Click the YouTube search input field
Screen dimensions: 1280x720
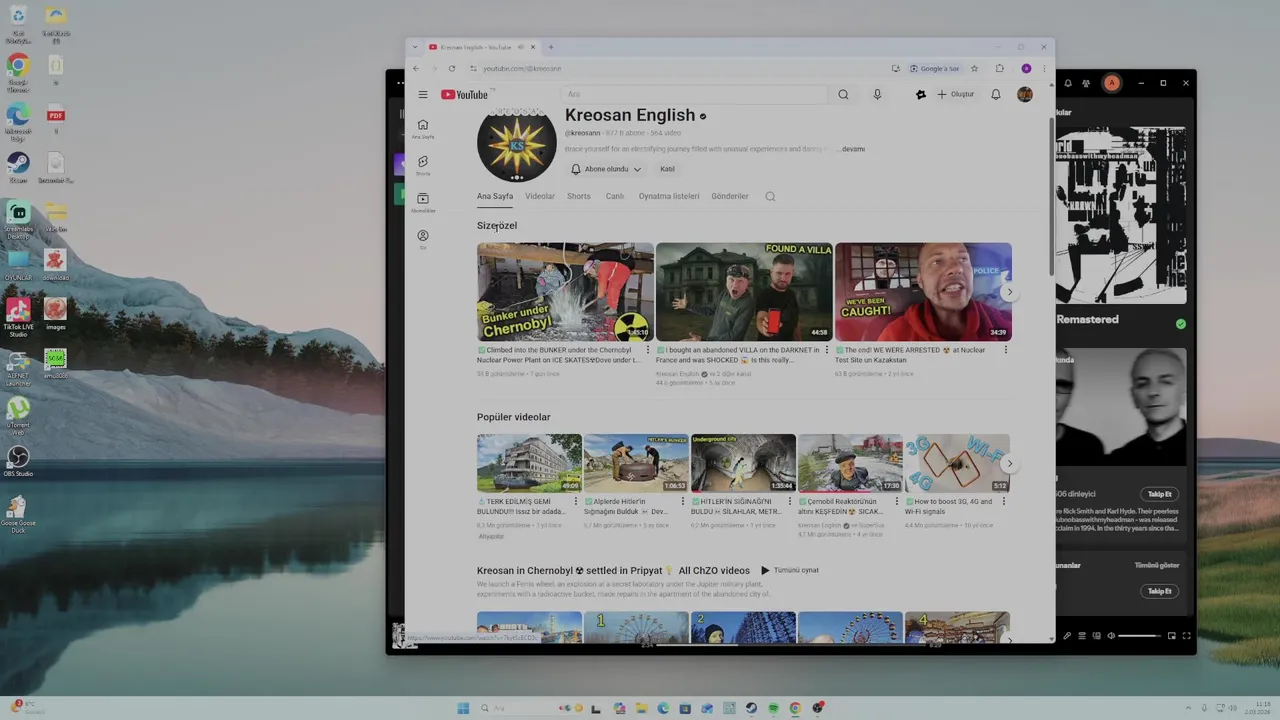tap(696, 95)
